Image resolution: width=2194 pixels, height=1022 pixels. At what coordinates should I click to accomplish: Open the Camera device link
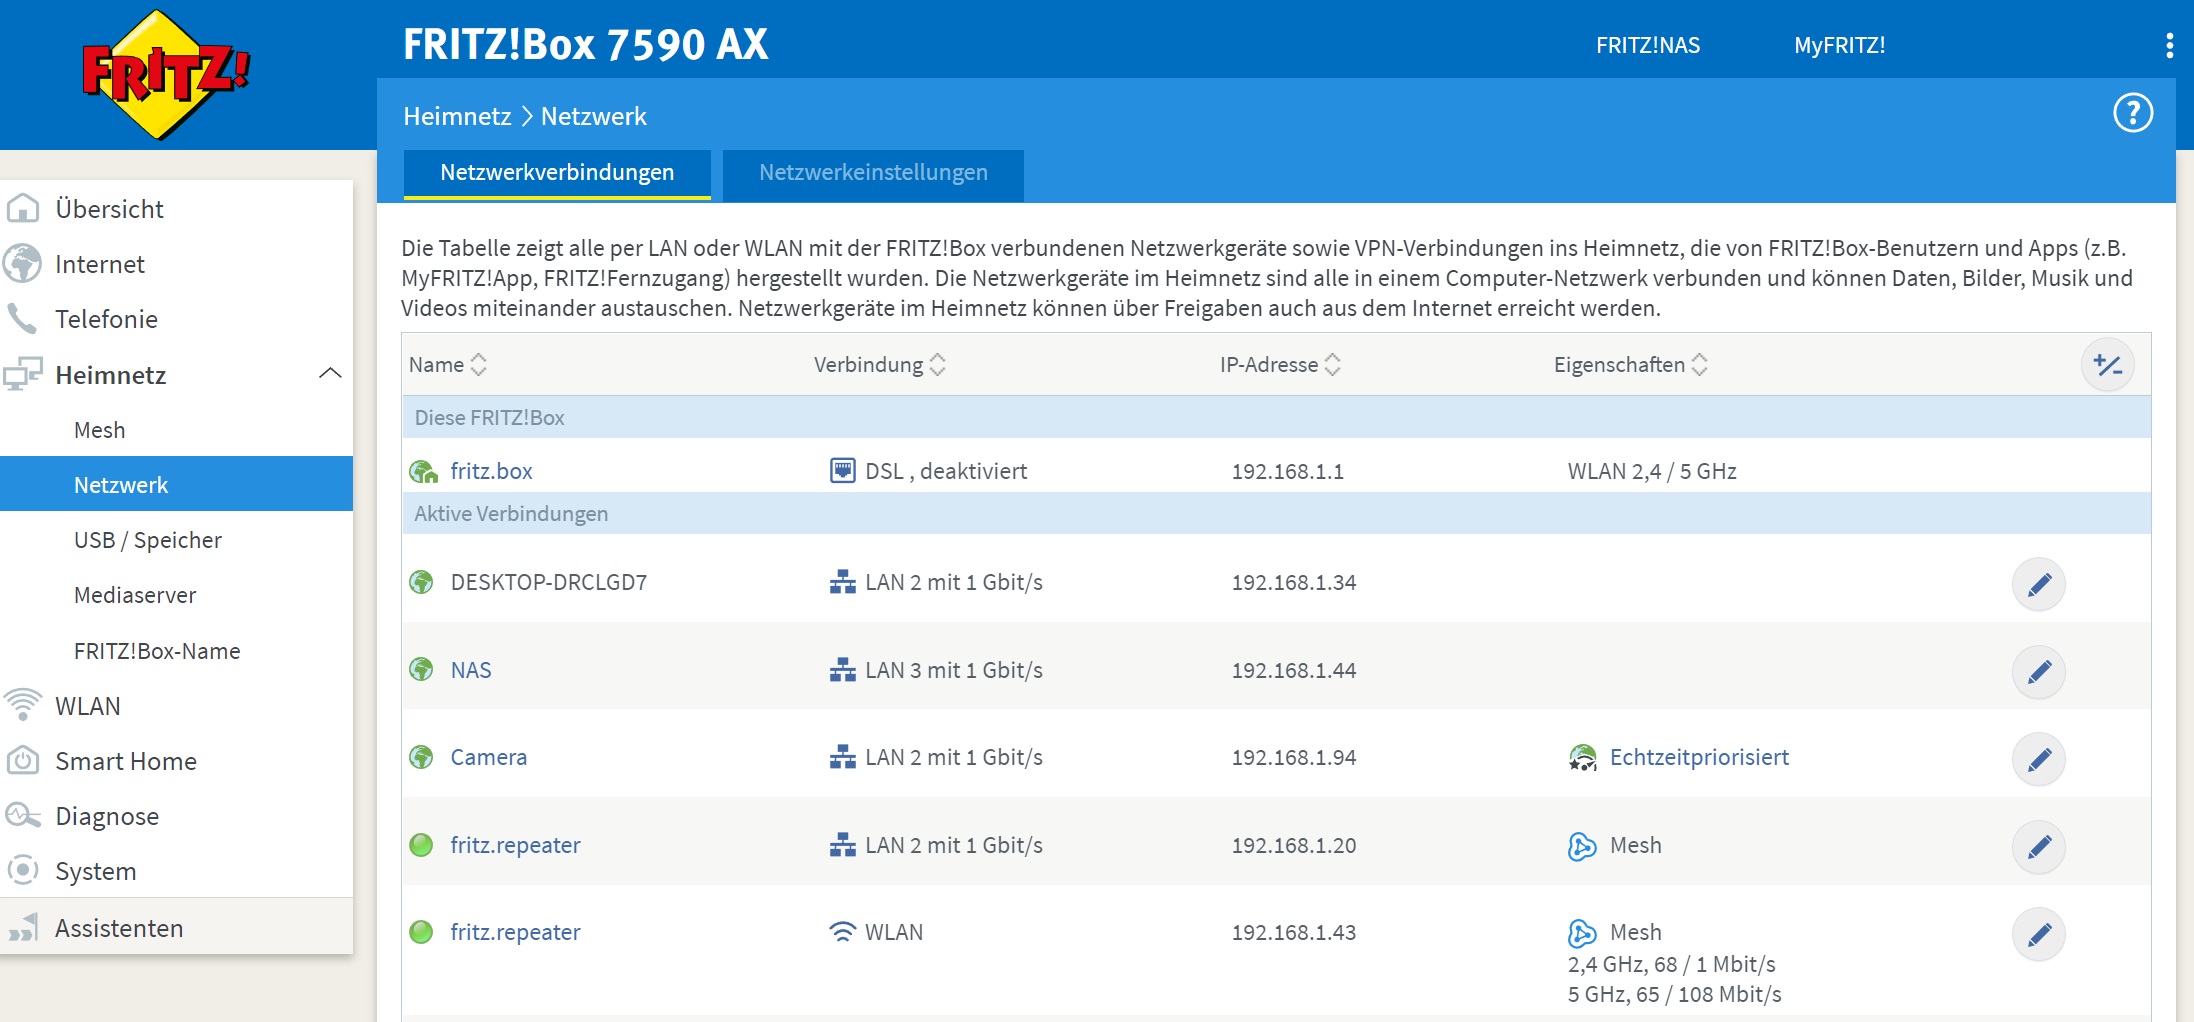488,757
